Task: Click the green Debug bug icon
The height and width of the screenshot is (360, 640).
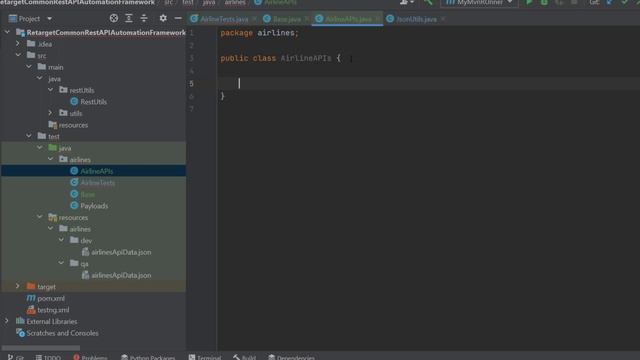Action: point(544,2)
